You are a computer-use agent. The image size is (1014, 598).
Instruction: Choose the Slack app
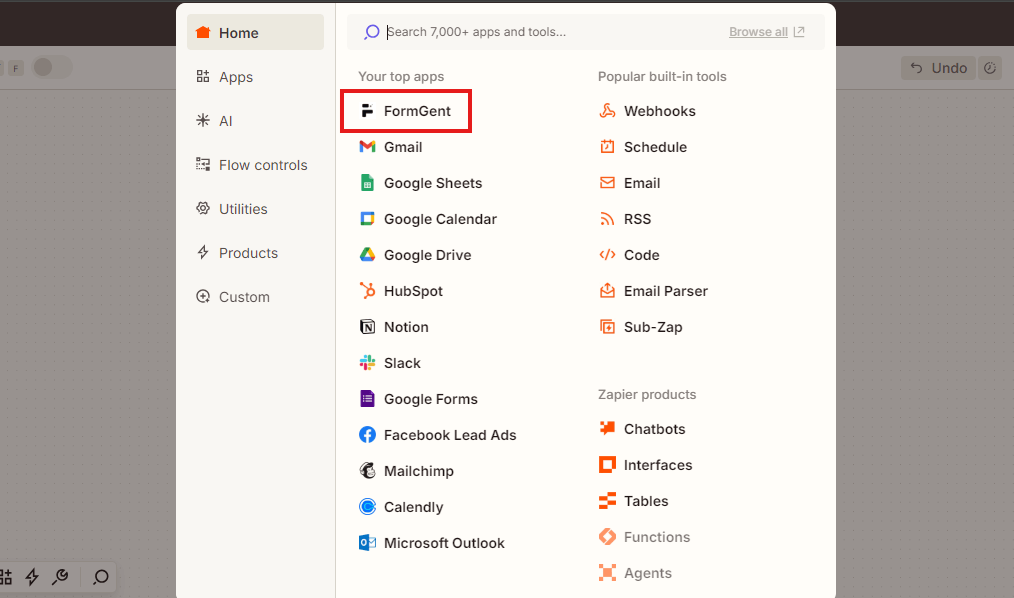coord(389,363)
